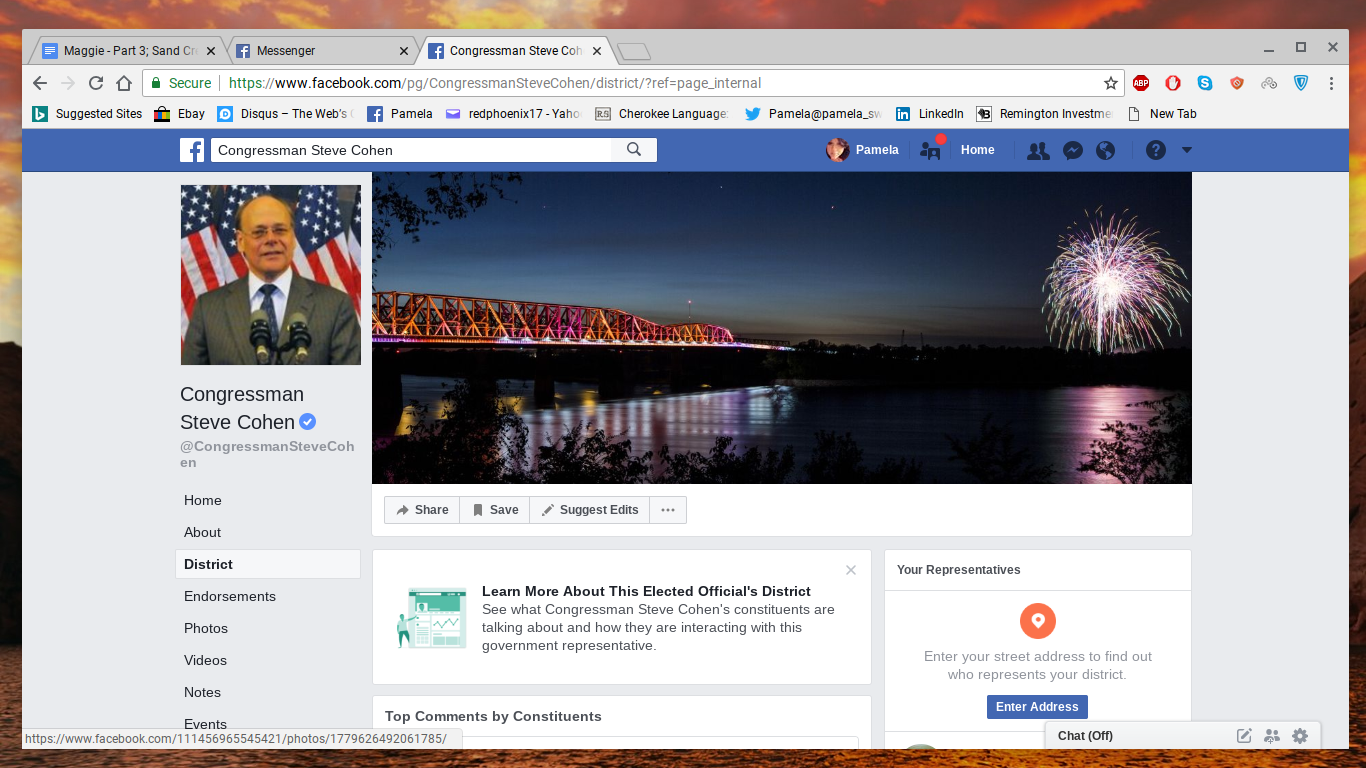This screenshot has width=1366, height=768.
Task: Open Cherokee Language bookmark
Action: [661, 114]
